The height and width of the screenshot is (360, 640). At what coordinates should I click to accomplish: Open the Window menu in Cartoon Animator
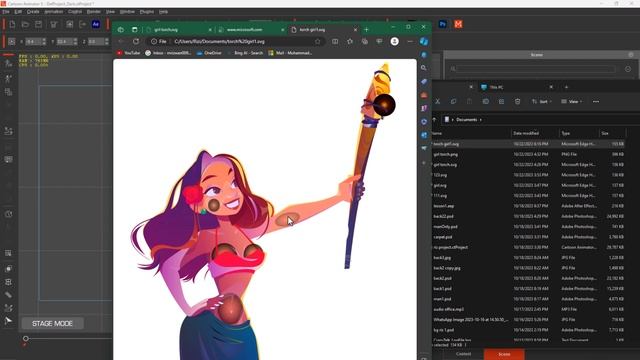click(127, 12)
